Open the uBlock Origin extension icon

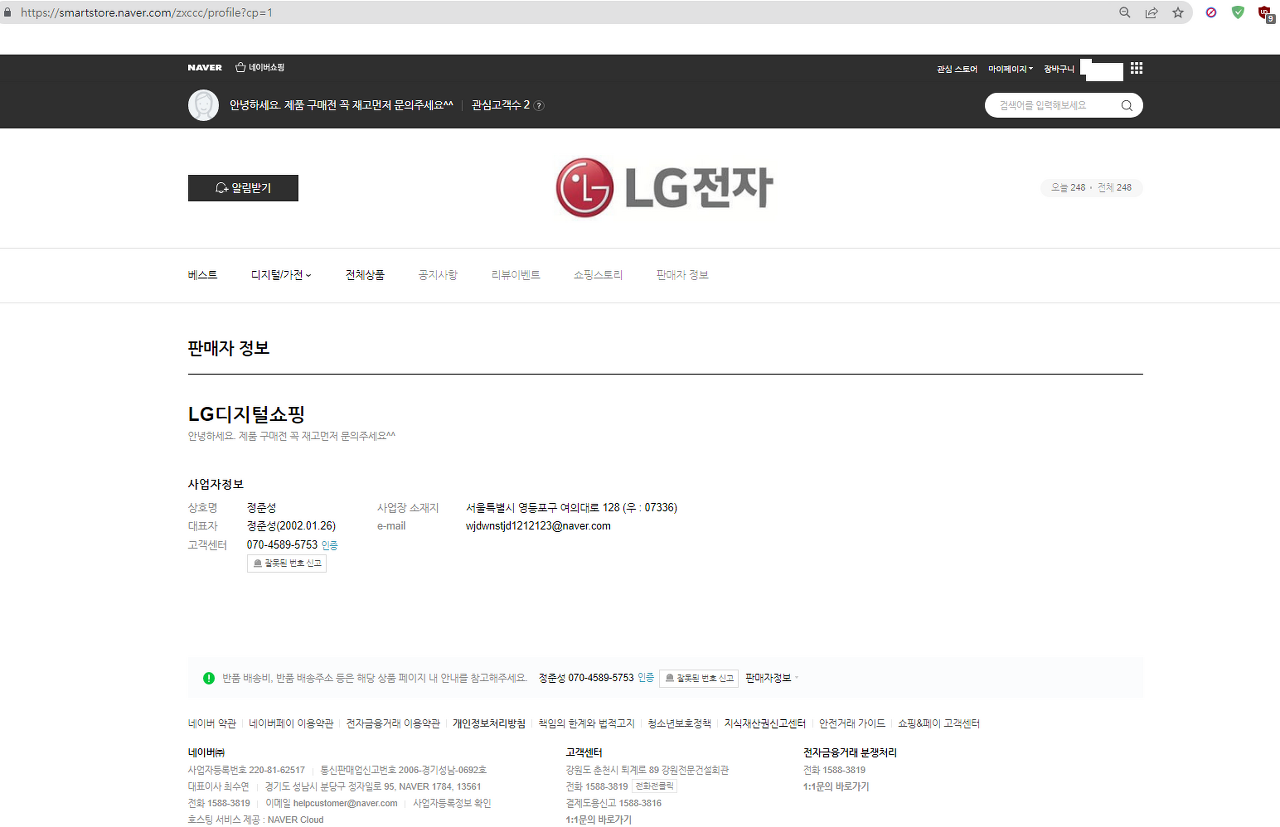1265,14
